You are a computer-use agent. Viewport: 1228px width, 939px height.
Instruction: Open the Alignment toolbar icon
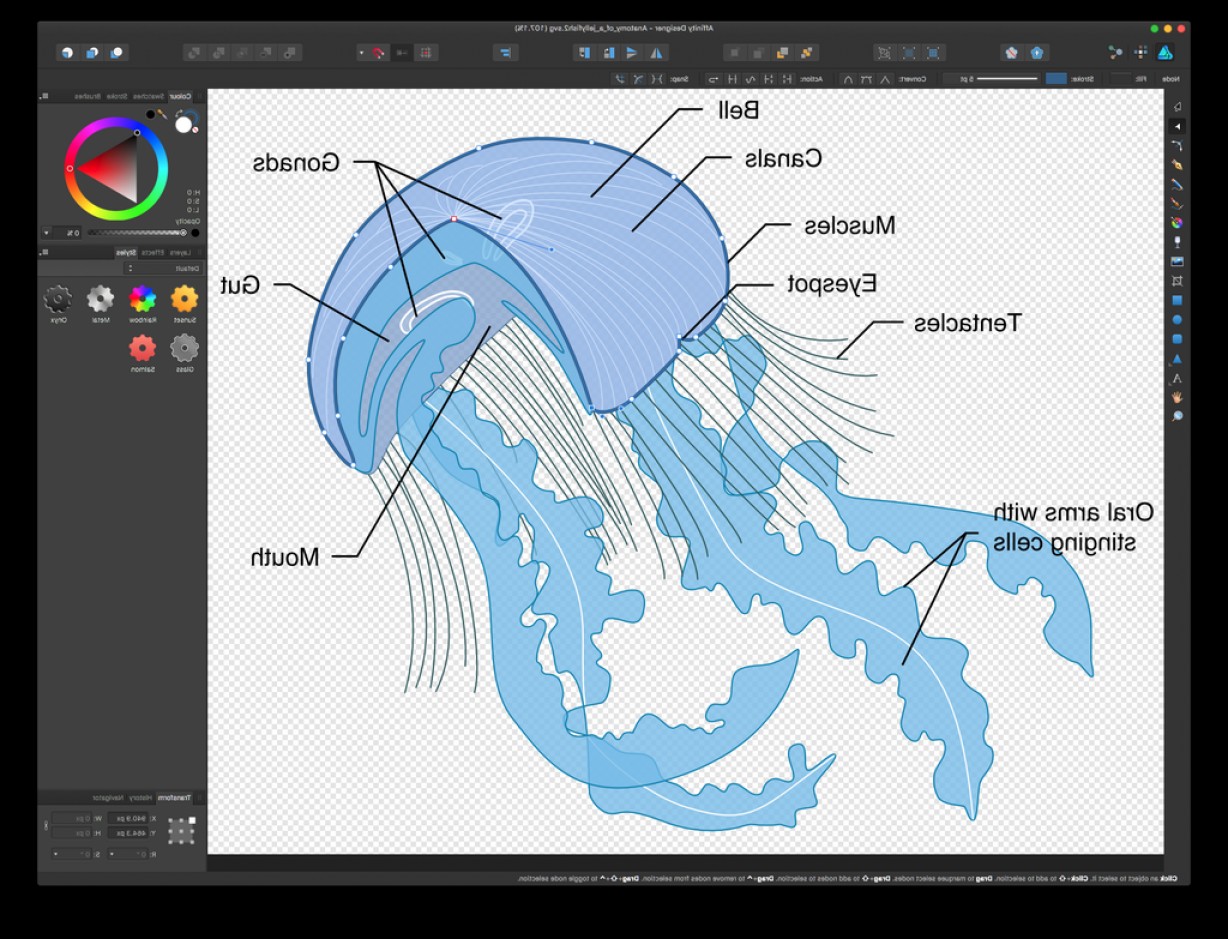click(505, 52)
